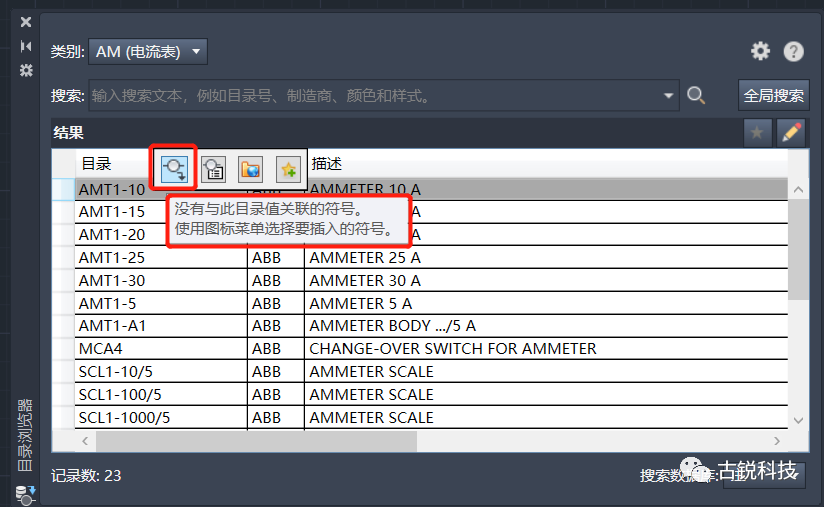Click the insert symbol icon in popup toolbar
Screen dimensions: 824x507
pyautogui.click(x=174, y=169)
